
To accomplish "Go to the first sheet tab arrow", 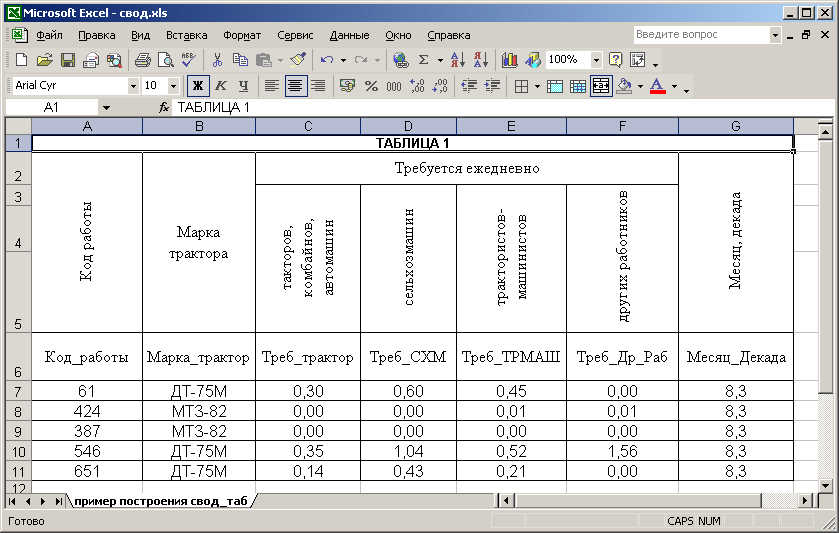I will [12, 501].
